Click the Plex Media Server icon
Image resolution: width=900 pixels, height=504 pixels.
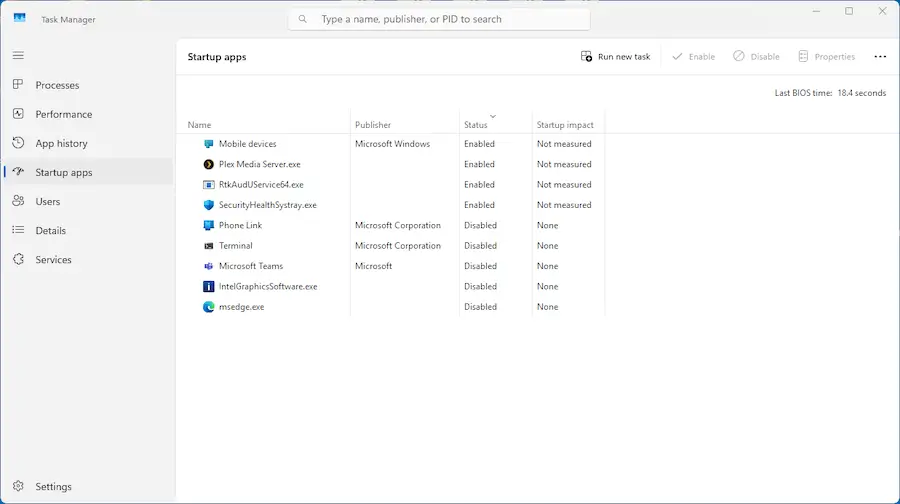pyautogui.click(x=208, y=164)
